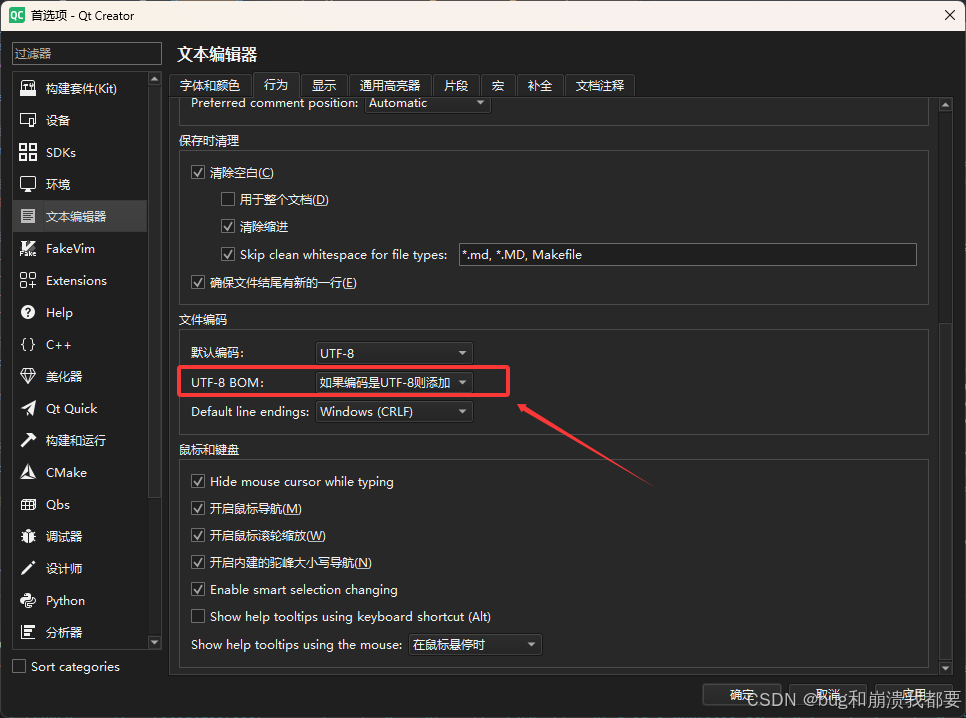
Task: Open the Extensions icon
Action: (28, 280)
